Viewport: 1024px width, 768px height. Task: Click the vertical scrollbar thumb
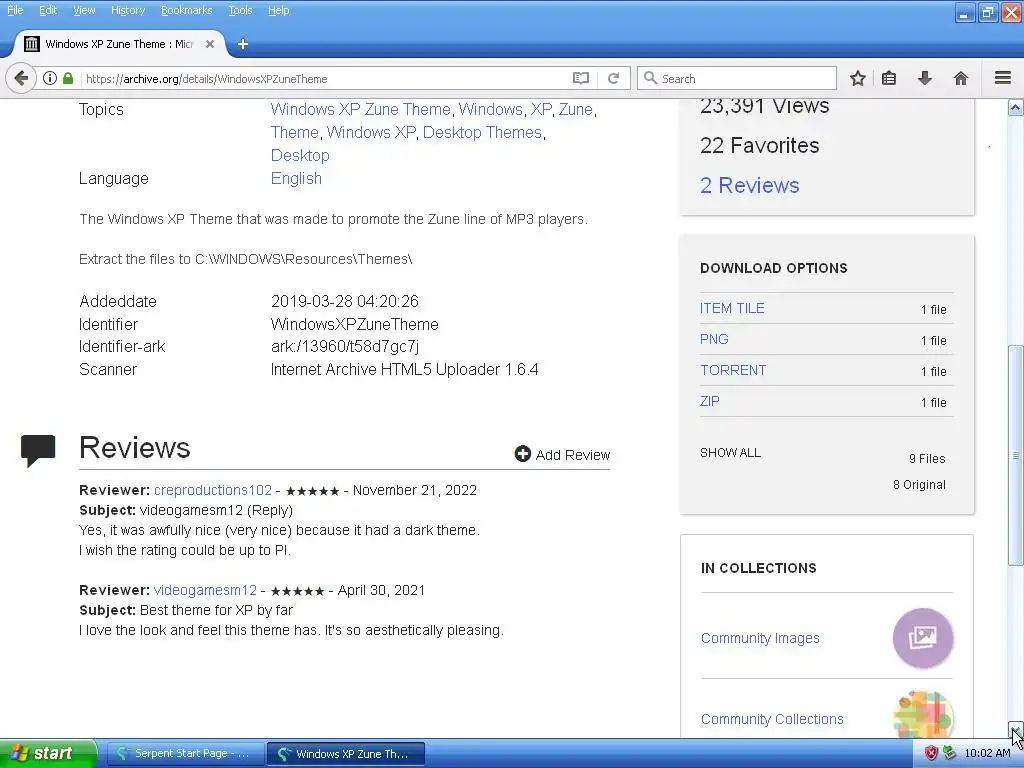[1016, 455]
